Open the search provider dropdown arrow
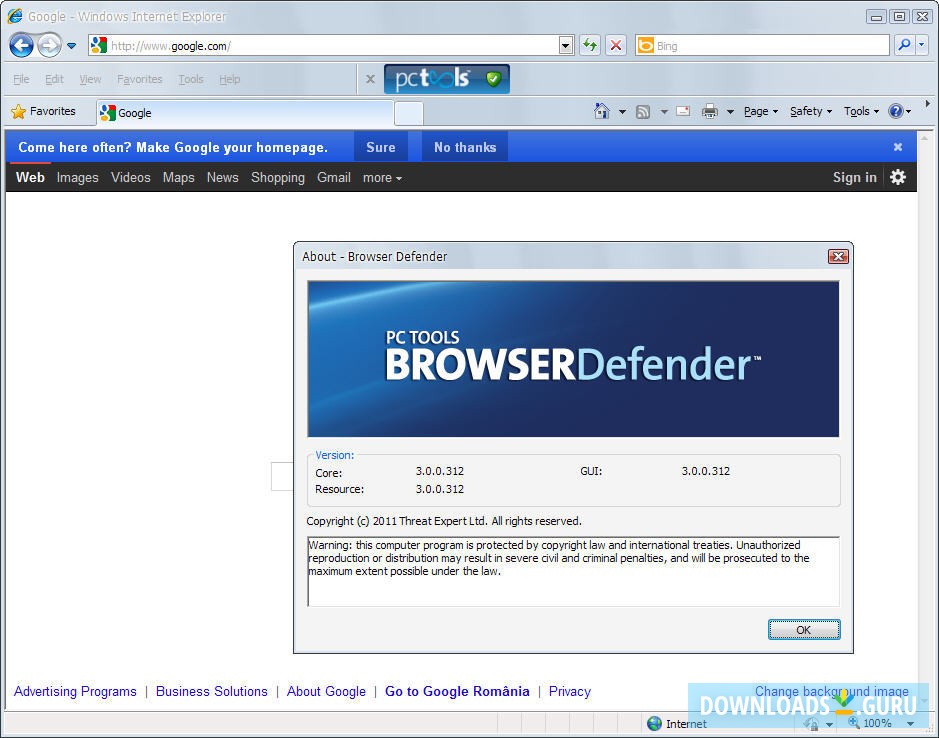 tap(922, 46)
